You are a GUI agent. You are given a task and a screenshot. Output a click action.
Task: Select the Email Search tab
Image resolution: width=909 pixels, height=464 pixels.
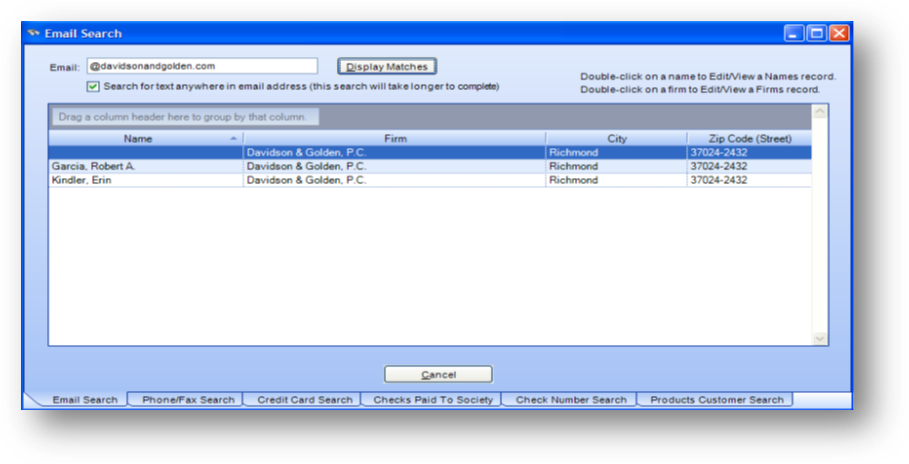tap(85, 400)
